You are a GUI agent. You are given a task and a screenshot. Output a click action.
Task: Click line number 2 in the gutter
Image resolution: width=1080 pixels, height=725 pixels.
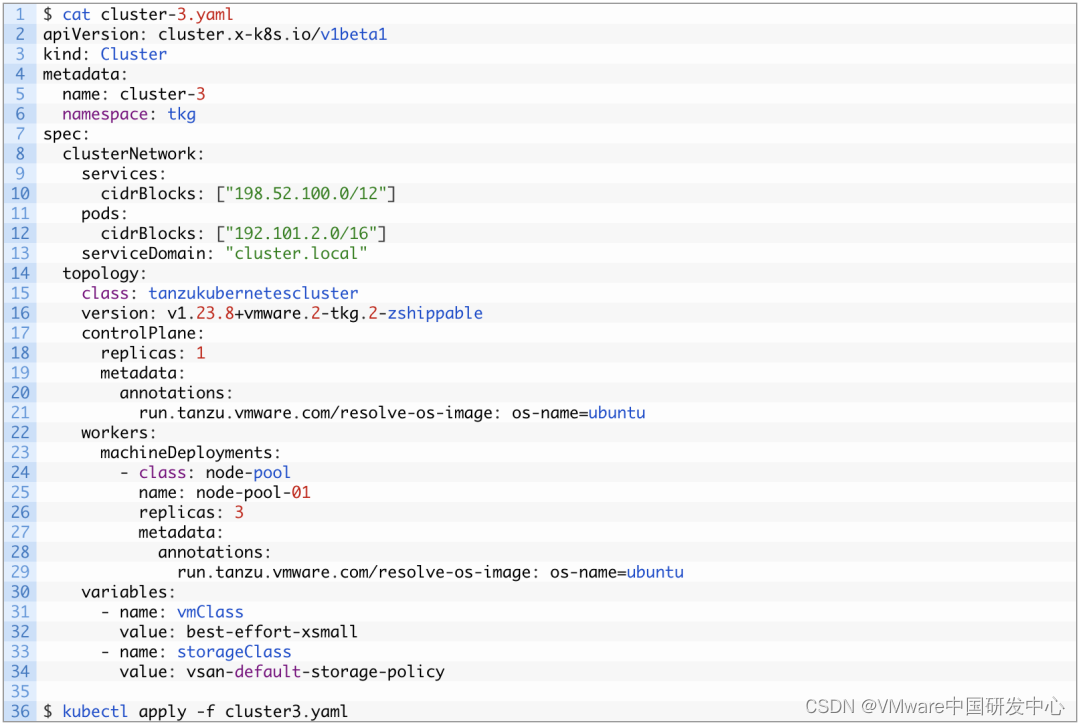20,34
